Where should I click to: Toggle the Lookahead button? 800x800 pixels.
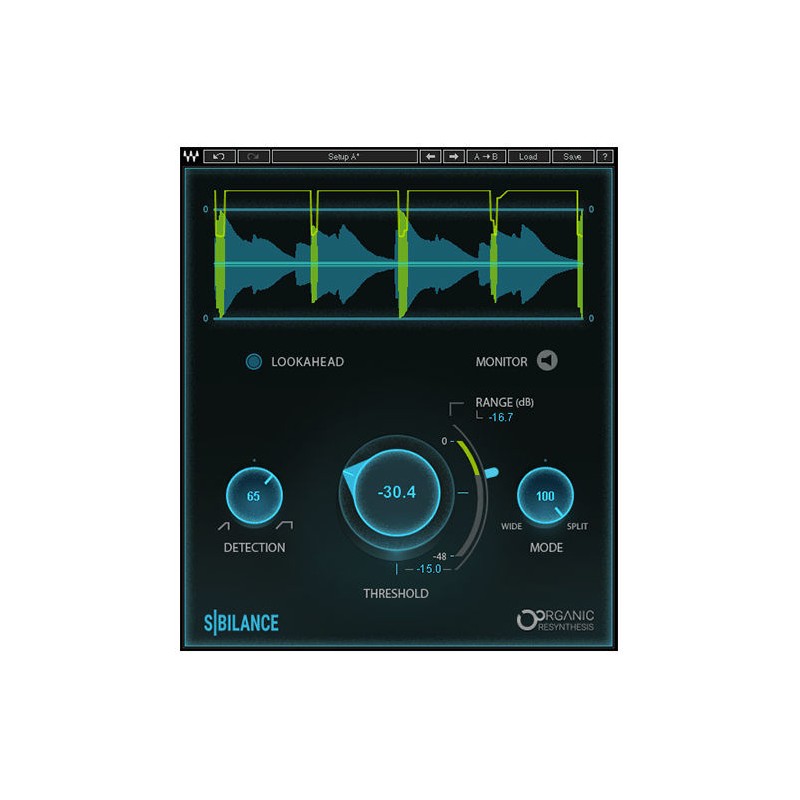coord(254,362)
